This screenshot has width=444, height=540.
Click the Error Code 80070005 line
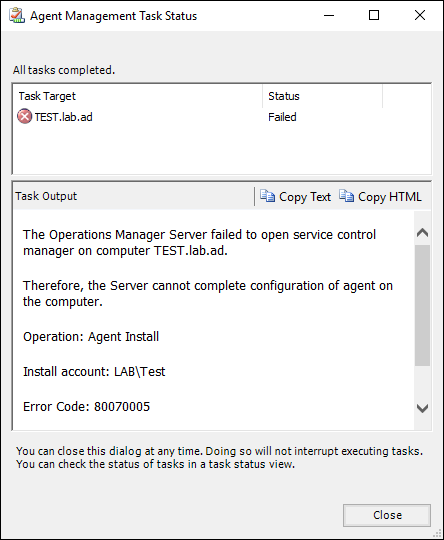point(86,407)
